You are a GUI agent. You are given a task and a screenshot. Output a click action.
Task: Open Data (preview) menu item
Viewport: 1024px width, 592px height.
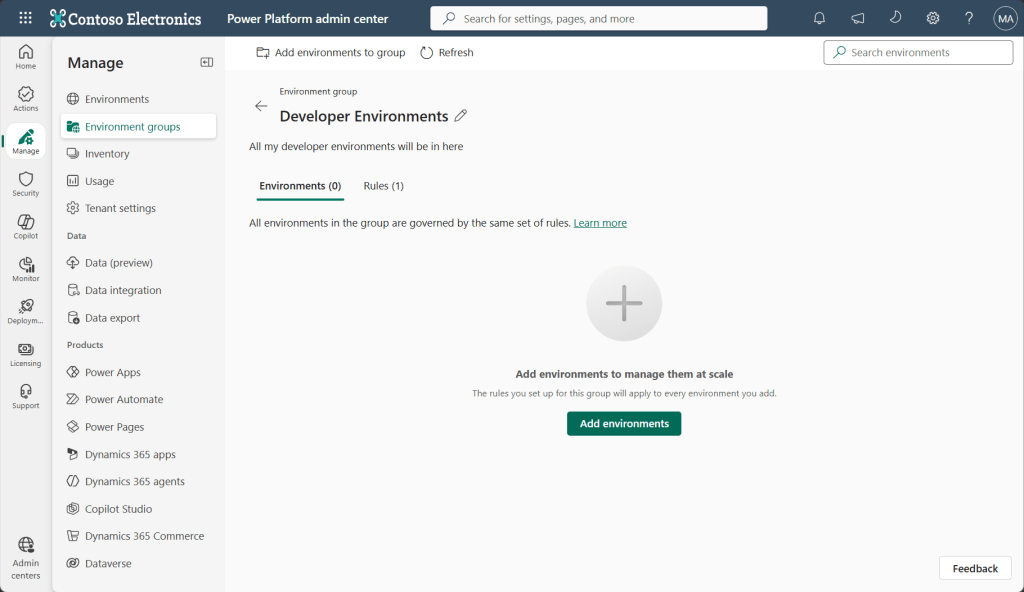138,263
